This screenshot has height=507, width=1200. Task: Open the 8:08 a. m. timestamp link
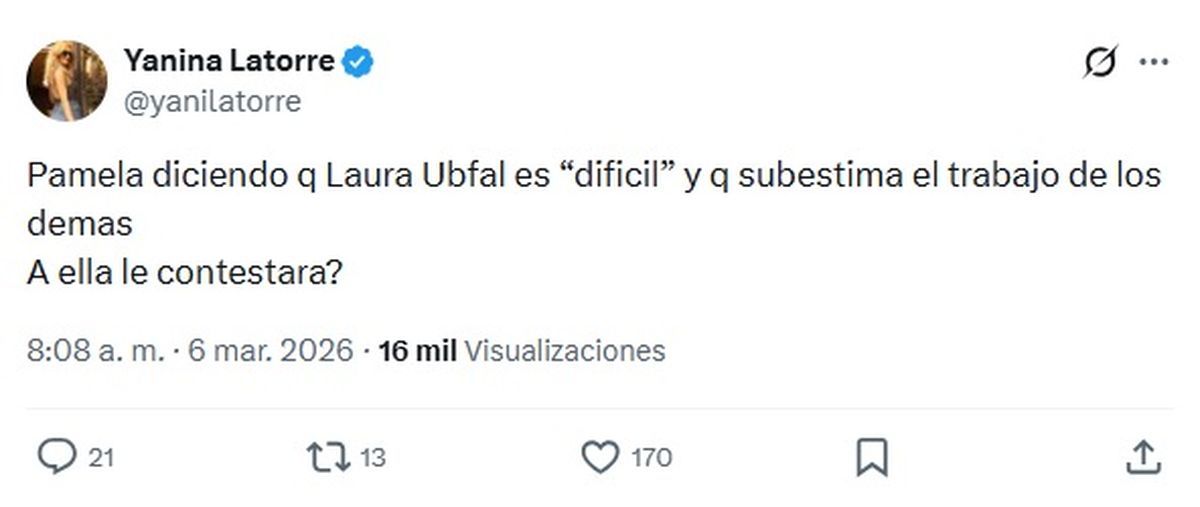[x=96, y=351]
